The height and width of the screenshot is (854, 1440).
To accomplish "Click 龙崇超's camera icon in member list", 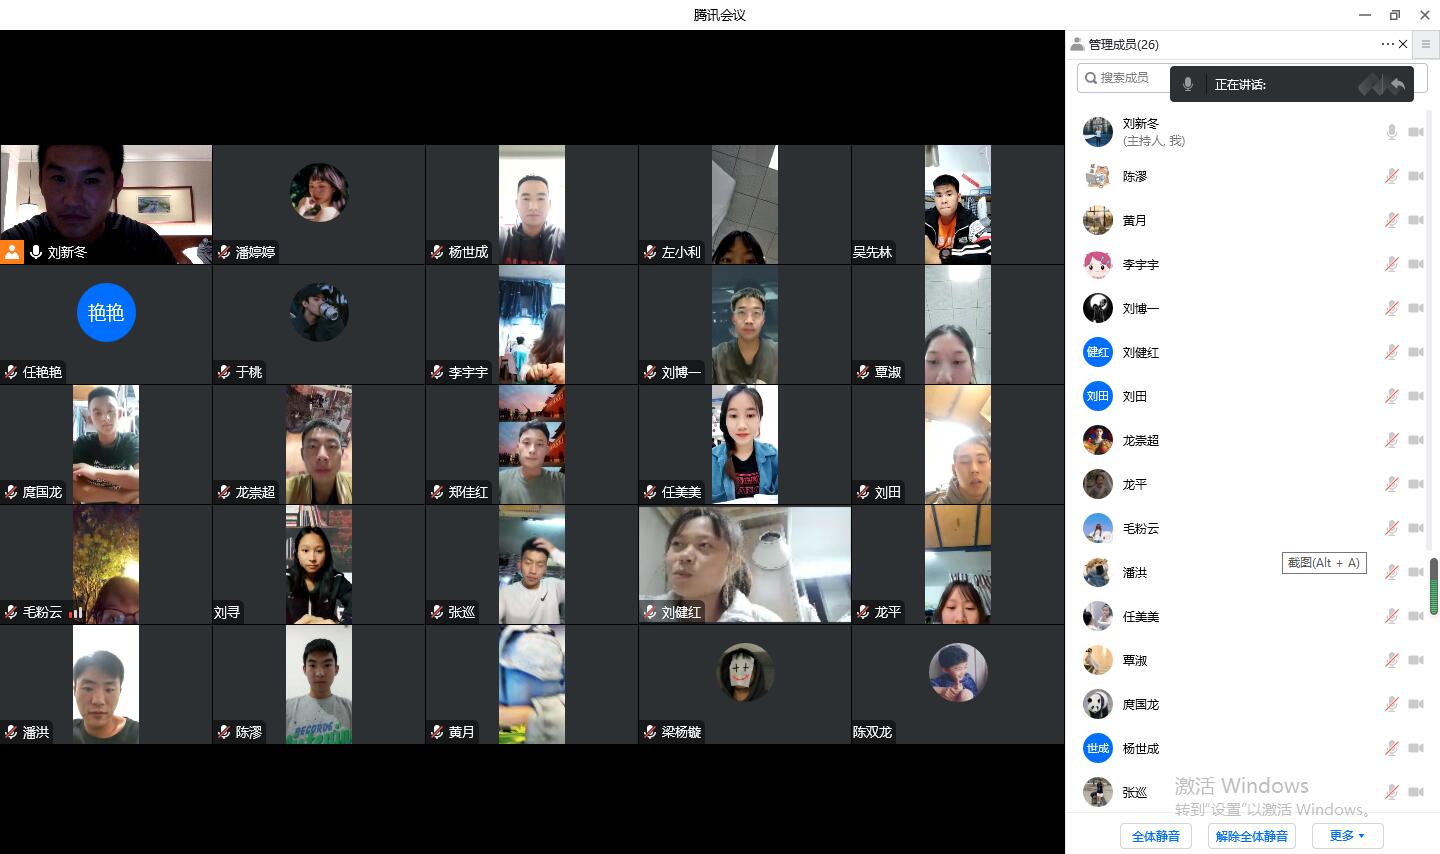I will 1415,440.
